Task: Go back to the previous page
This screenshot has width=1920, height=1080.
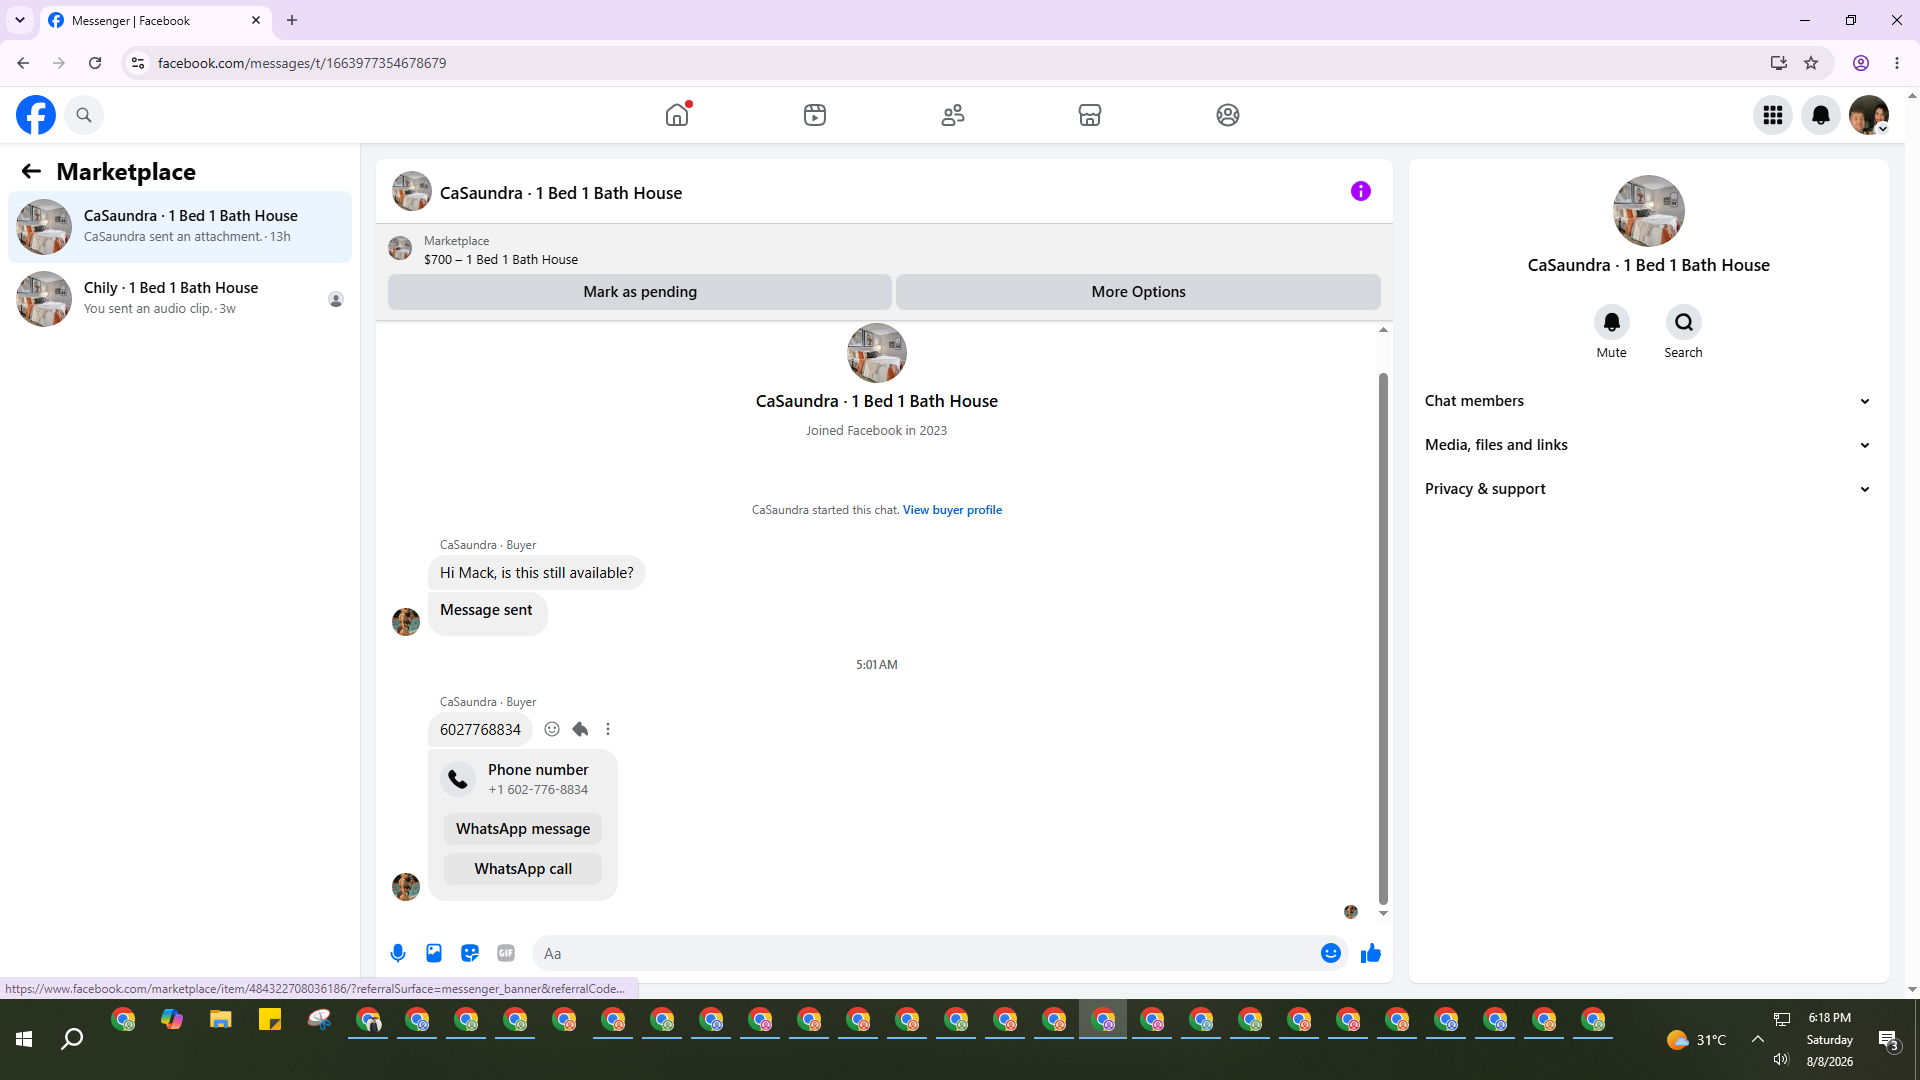Action: (23, 63)
